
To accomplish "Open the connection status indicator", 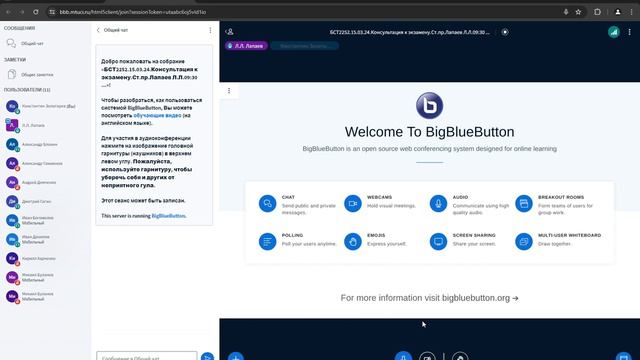I will tap(614, 32).
